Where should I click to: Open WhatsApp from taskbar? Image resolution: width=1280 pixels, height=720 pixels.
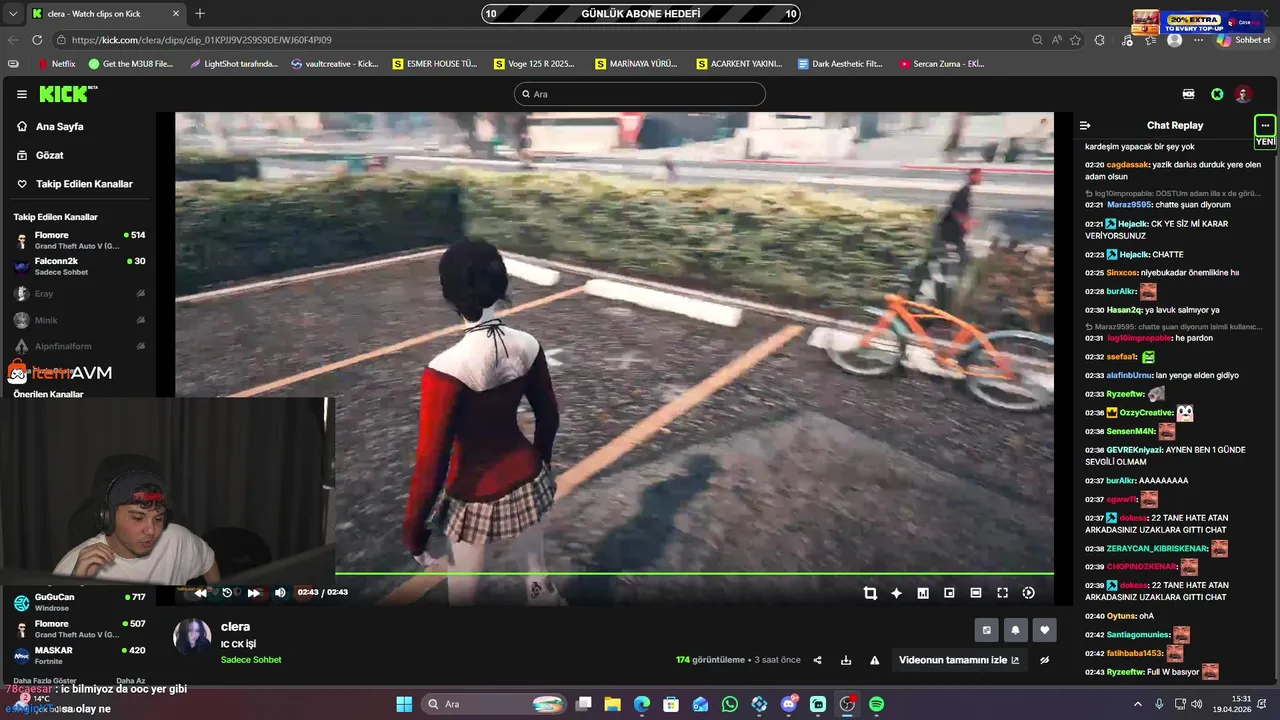point(730,704)
